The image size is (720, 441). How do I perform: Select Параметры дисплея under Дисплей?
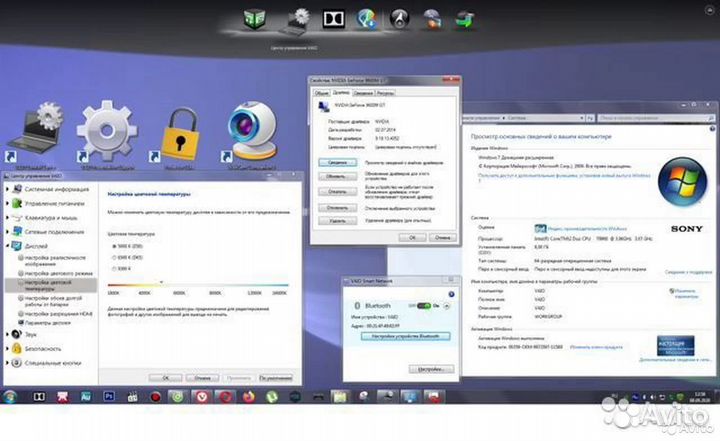tap(48, 322)
